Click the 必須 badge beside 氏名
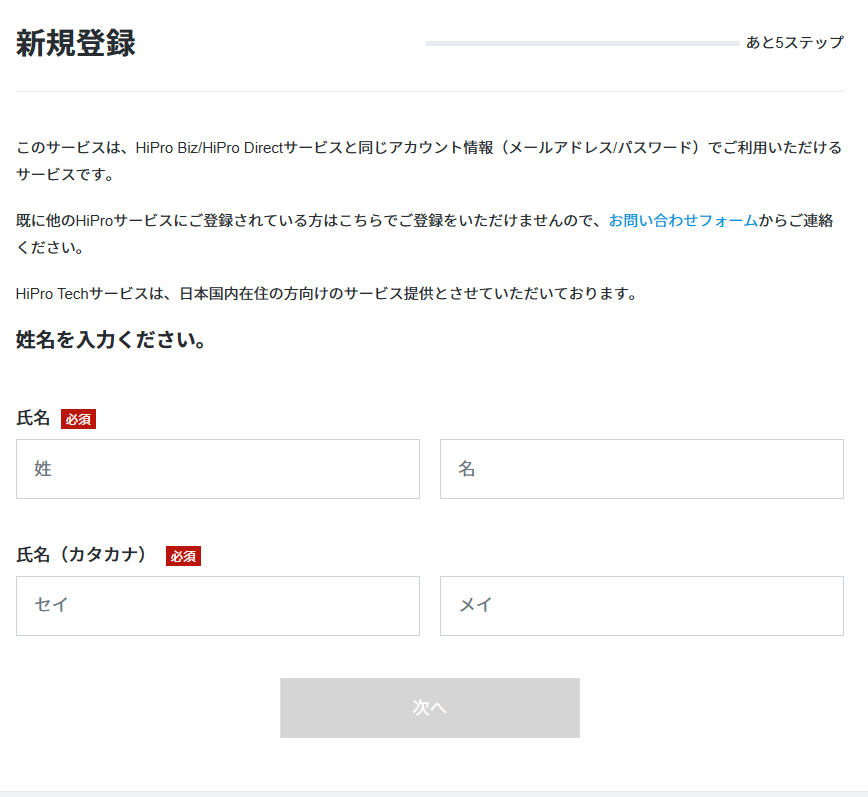This screenshot has height=797, width=868. coord(78,419)
